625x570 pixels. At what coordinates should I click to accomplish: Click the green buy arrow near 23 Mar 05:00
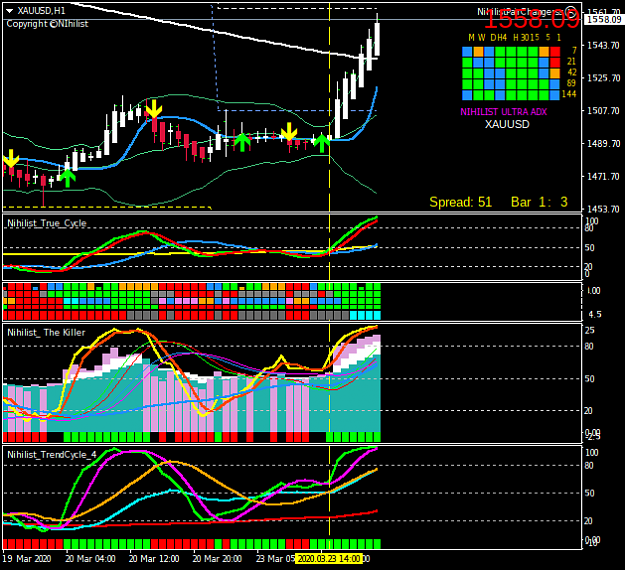(242, 142)
